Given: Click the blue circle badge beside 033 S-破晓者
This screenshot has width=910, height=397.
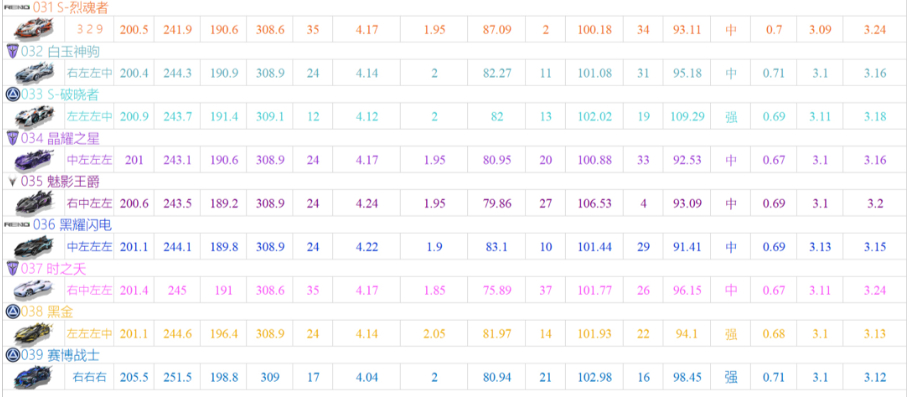Looking at the screenshot, I should click(12, 94).
